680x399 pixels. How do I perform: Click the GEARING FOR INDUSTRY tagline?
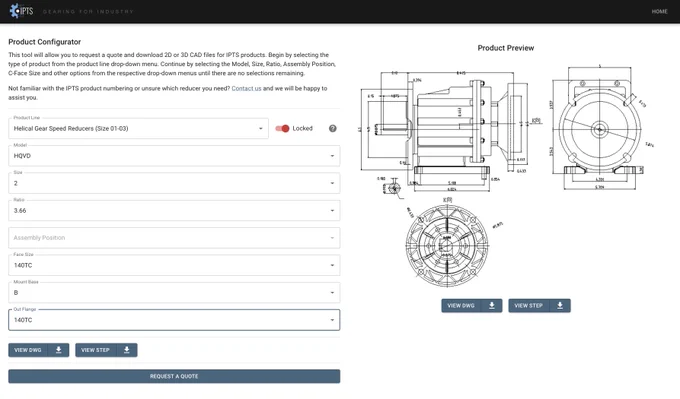(88, 12)
